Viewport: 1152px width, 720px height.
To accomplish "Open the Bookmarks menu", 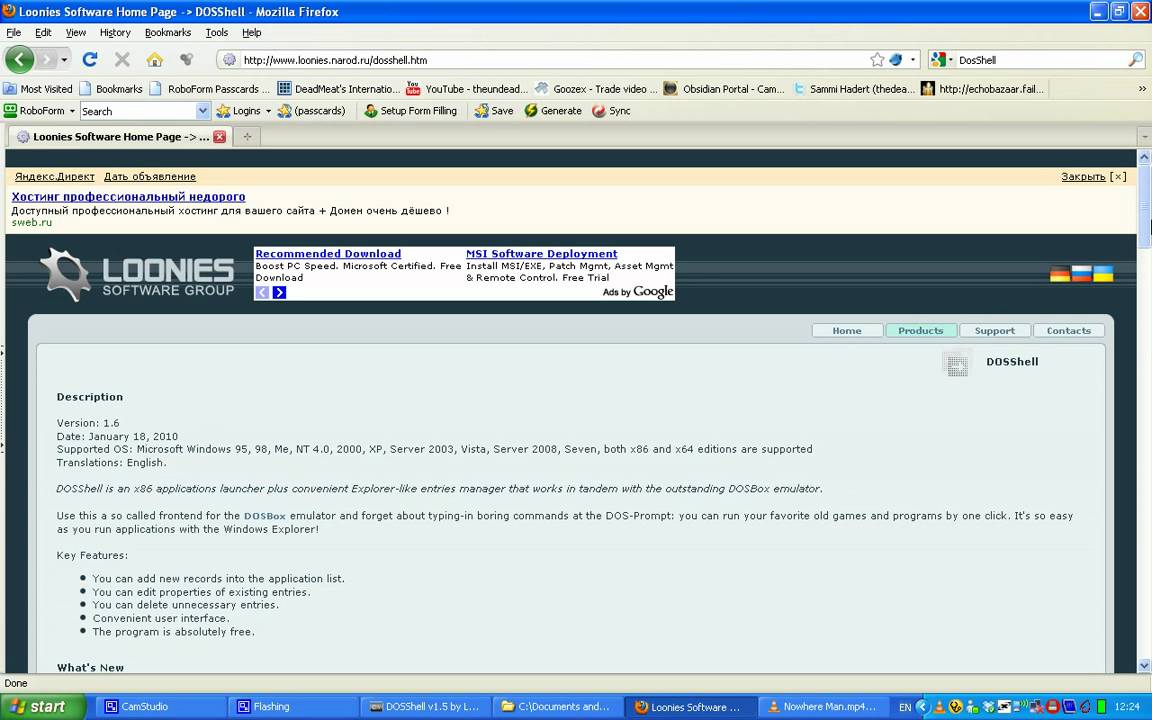I will coord(168,32).
